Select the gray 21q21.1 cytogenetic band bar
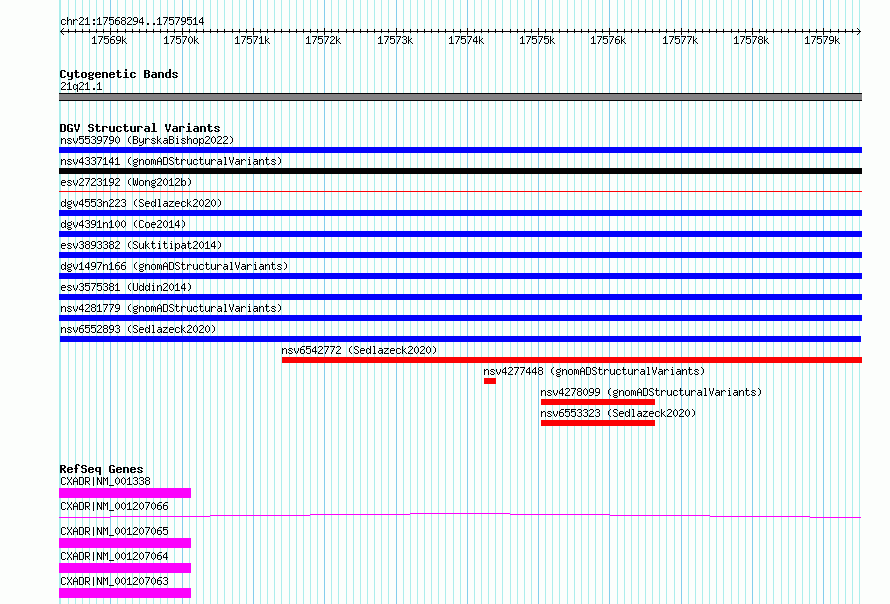Viewport: 890px width, 604px height. point(460,97)
